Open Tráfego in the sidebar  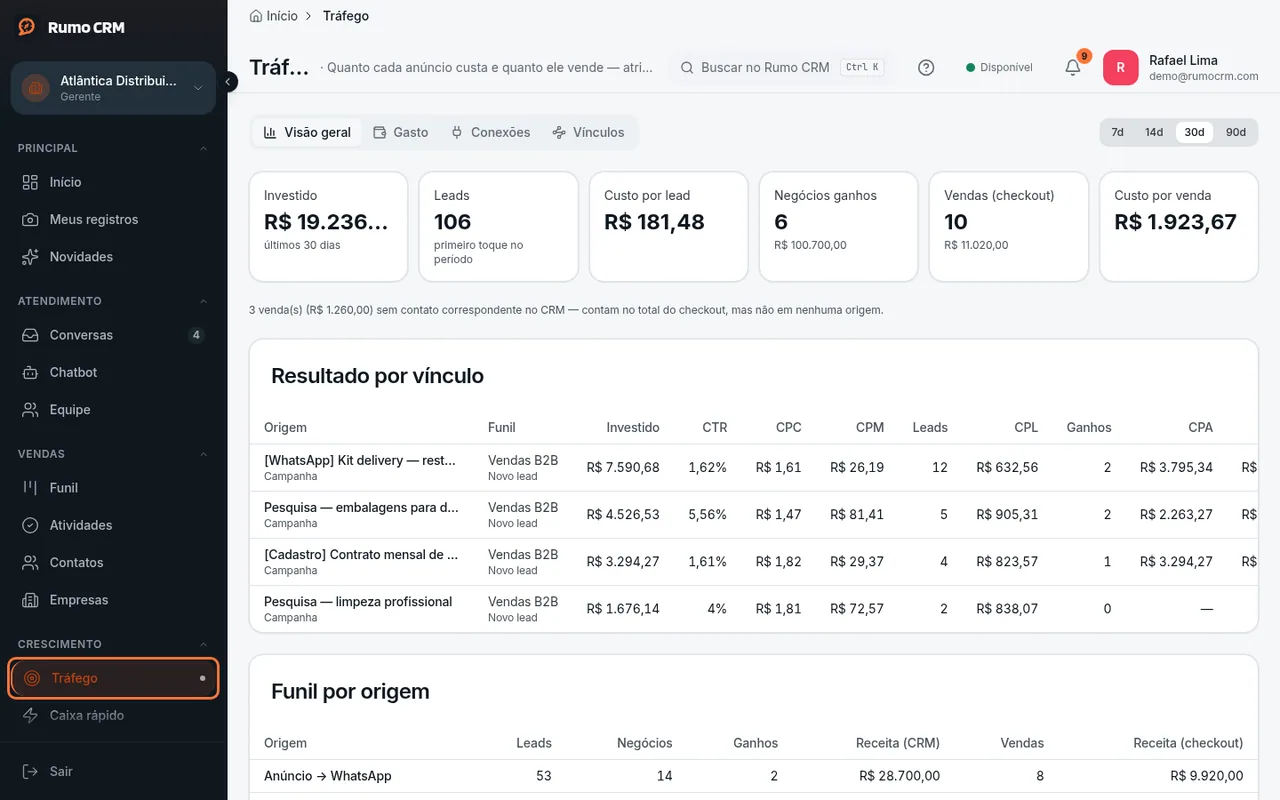point(113,678)
